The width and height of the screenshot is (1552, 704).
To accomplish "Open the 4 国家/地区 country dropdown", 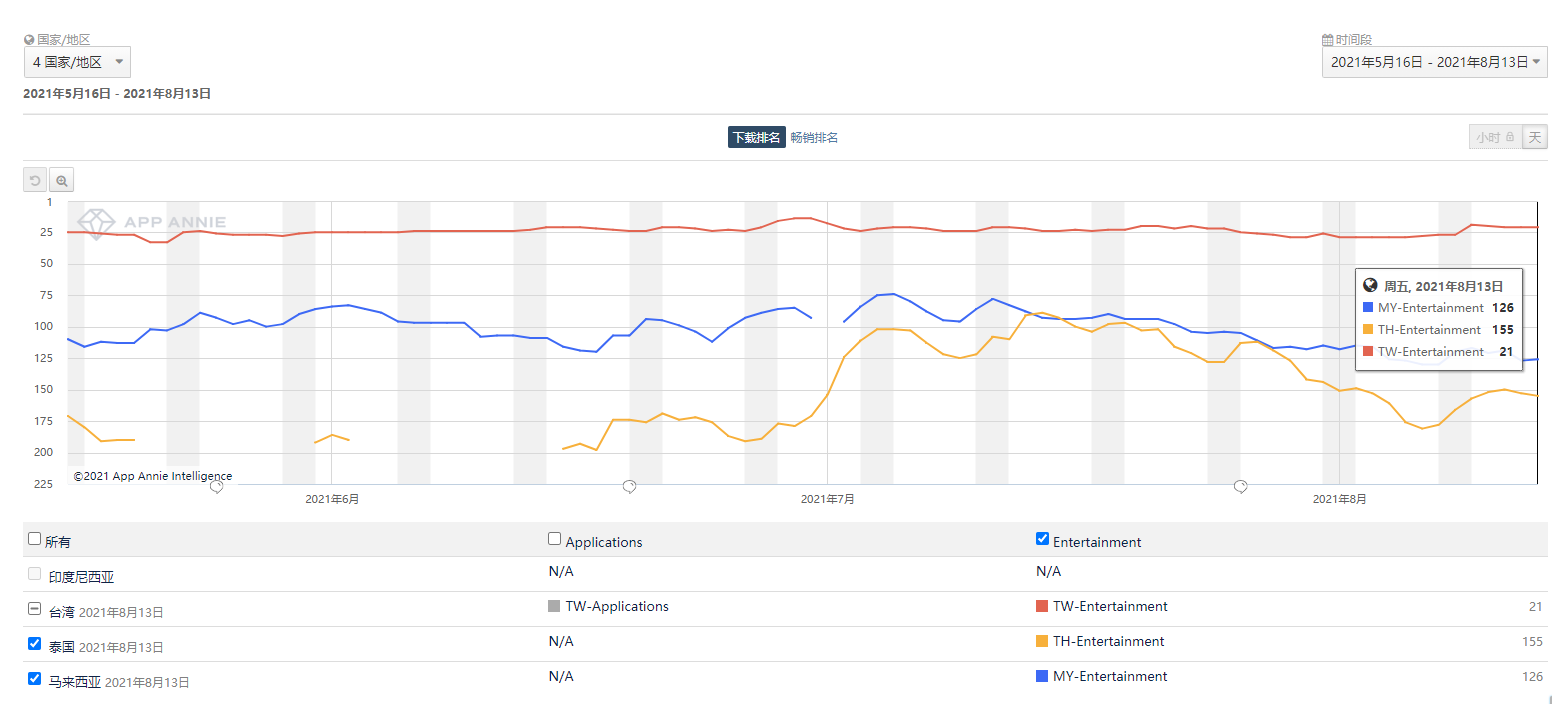I will [x=77, y=62].
